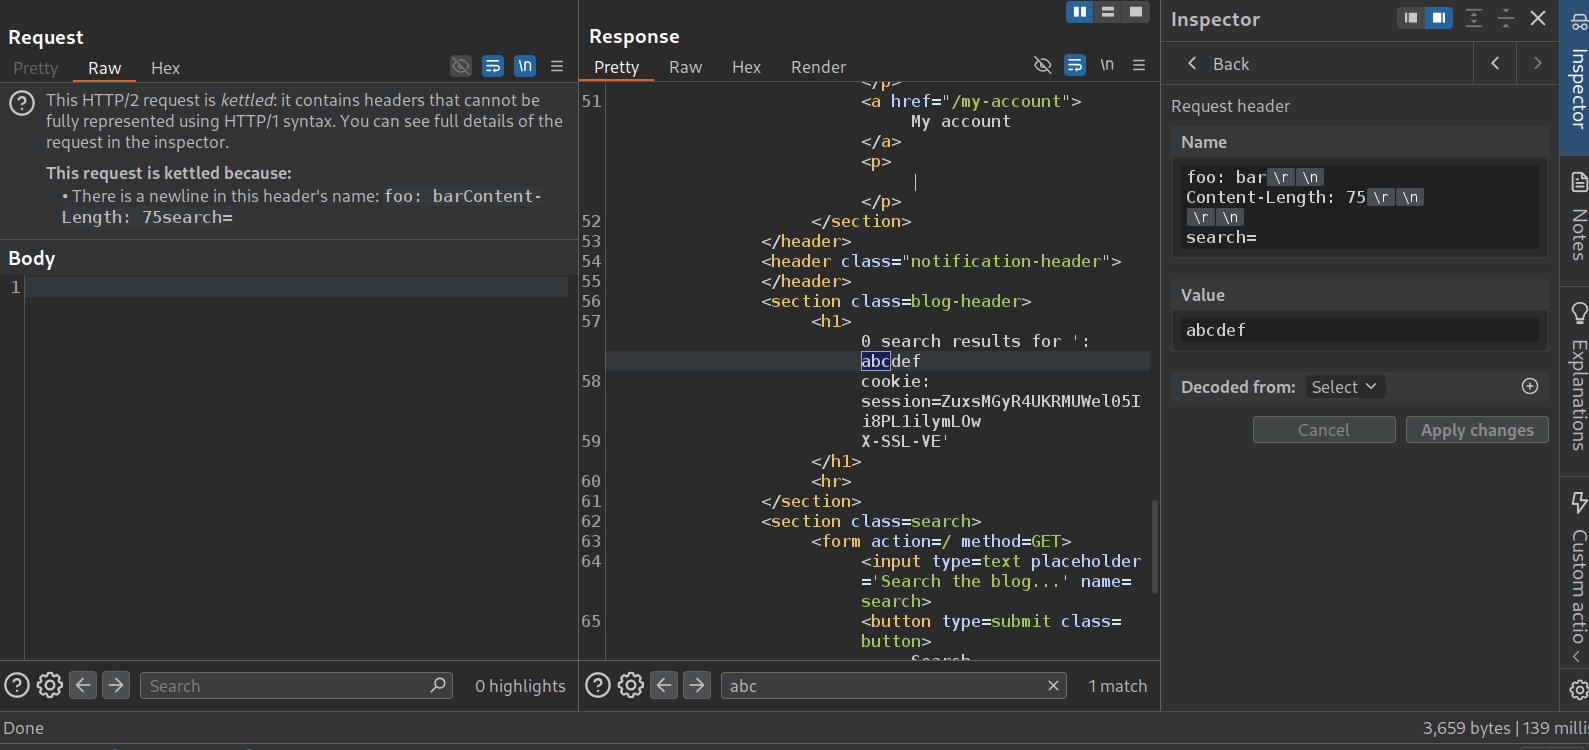Viewport: 1589px width, 750px height.
Task: Toggle non-printable characters in Request panel
Action: click(525, 66)
